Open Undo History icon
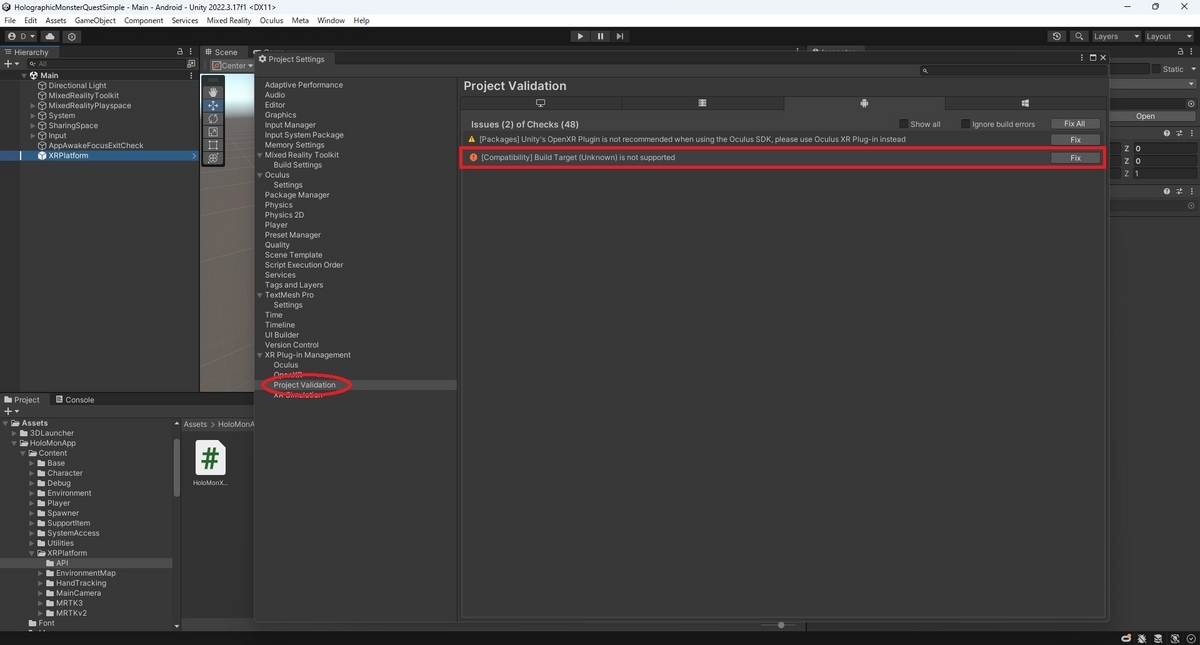1200x645 pixels. 1057,36
